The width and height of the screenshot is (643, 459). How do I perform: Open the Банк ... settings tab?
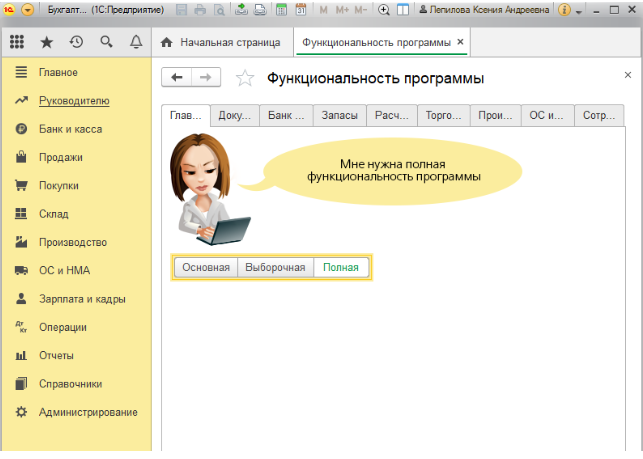pos(286,116)
